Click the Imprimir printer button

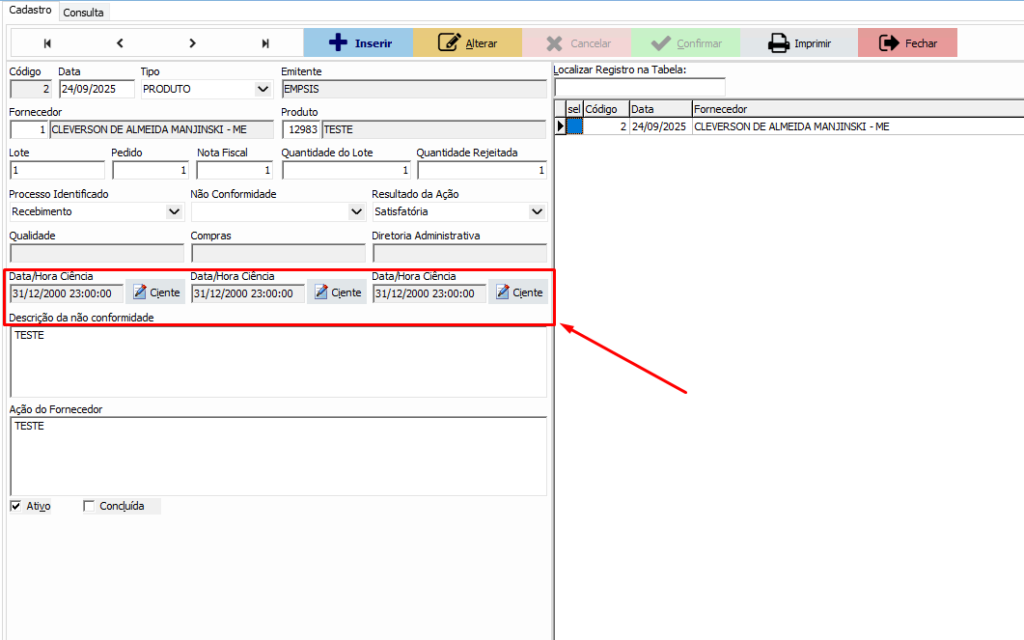[798, 43]
